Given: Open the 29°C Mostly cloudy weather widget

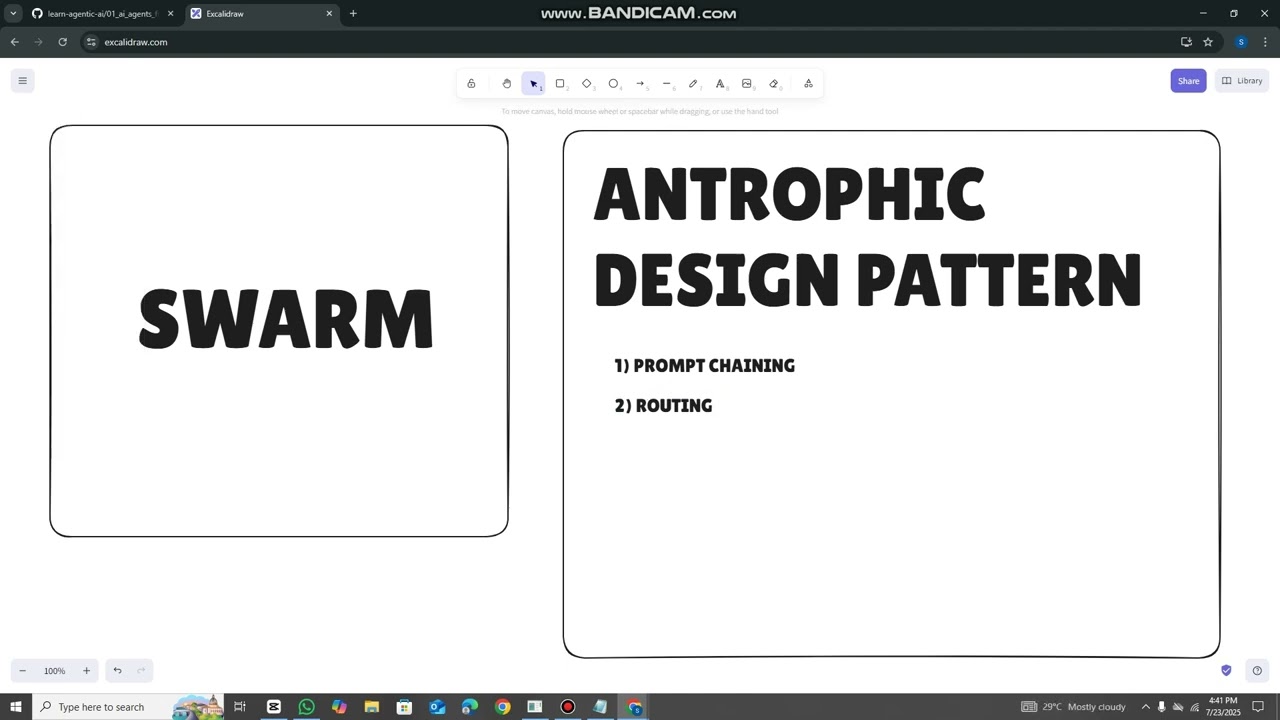Looking at the screenshot, I should [1073, 707].
